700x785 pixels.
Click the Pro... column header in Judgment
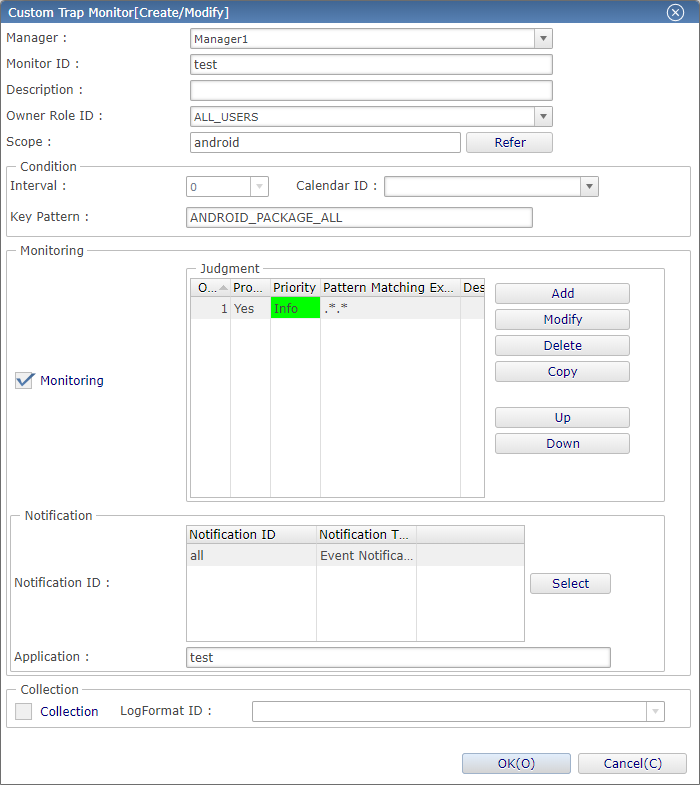pos(250,288)
